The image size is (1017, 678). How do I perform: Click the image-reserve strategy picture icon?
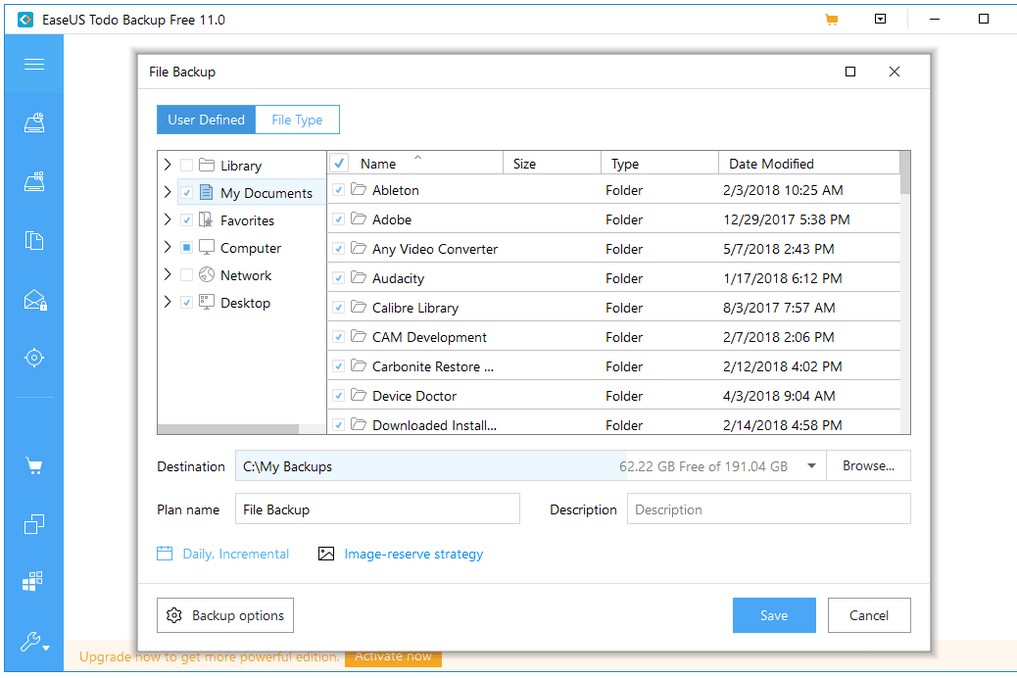[326, 553]
